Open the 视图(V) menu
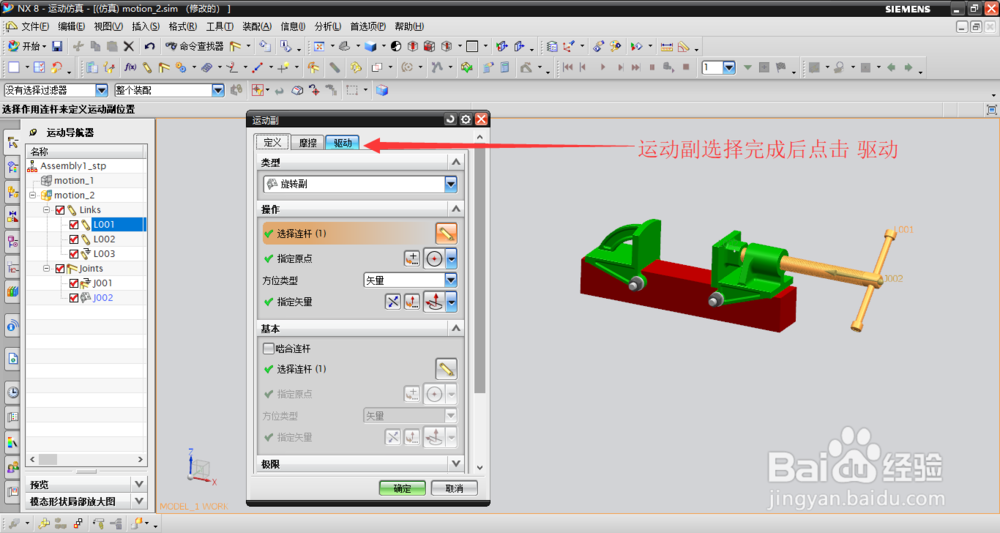The width and height of the screenshot is (1000, 533). (108, 26)
